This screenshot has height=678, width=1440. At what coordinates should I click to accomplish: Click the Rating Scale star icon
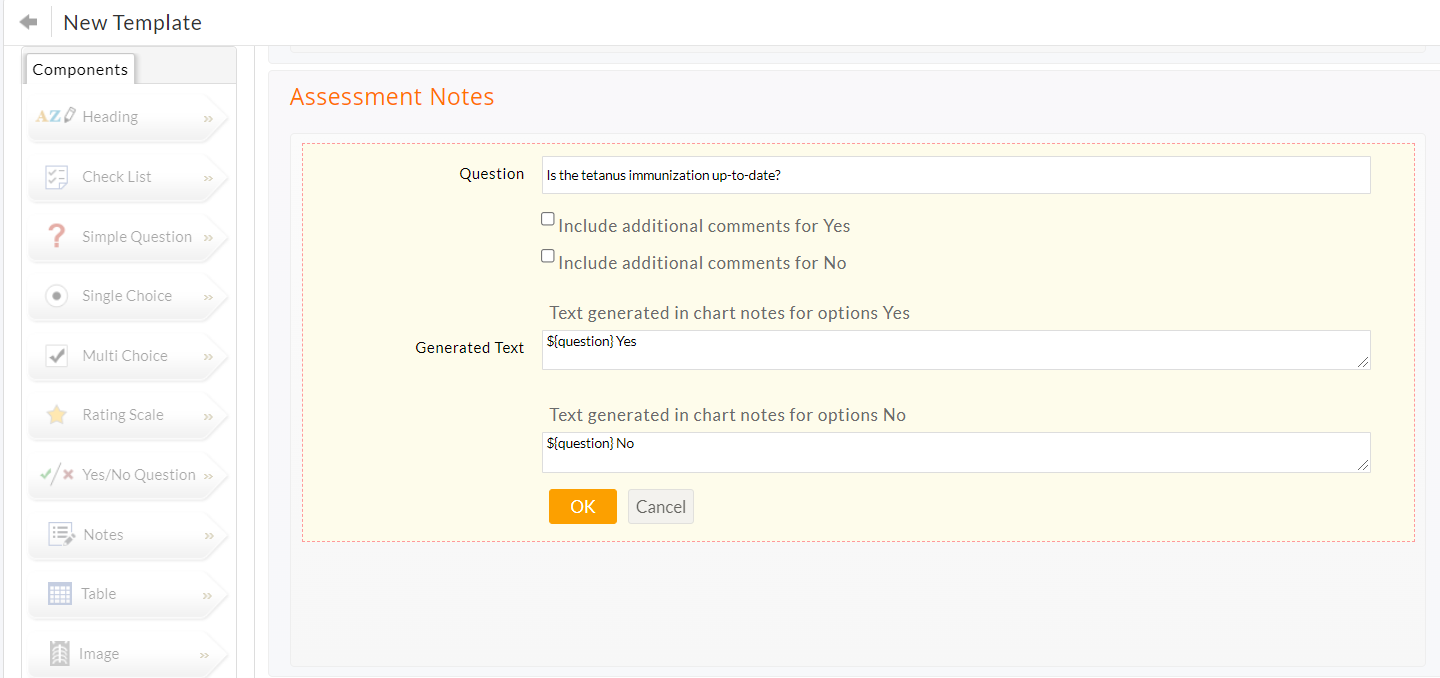[55, 414]
